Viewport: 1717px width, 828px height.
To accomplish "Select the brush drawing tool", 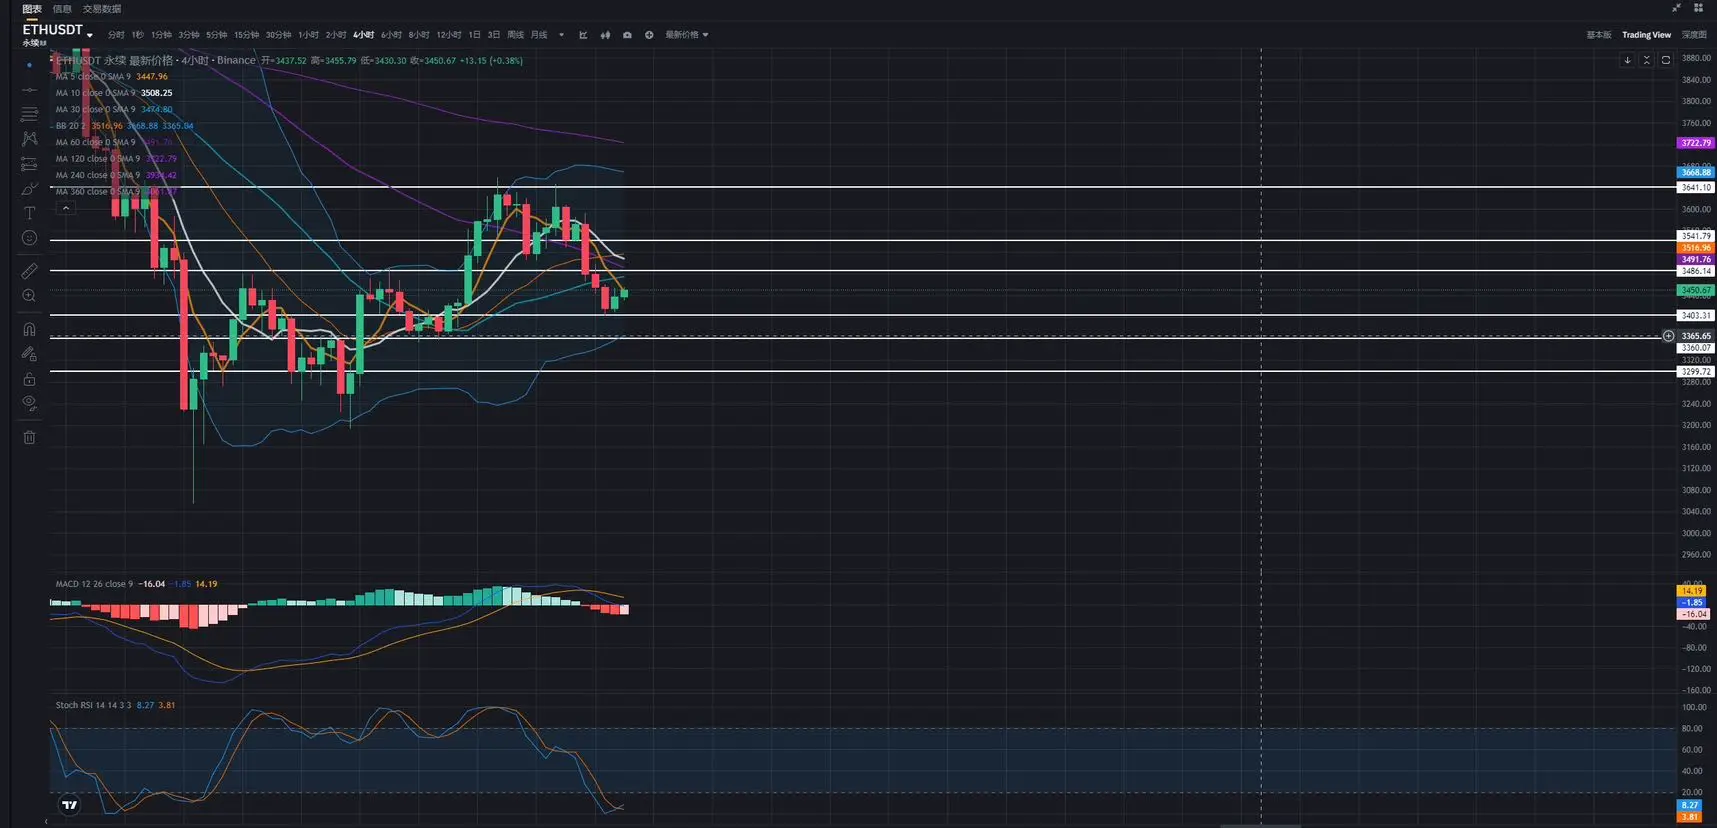I will (x=29, y=189).
